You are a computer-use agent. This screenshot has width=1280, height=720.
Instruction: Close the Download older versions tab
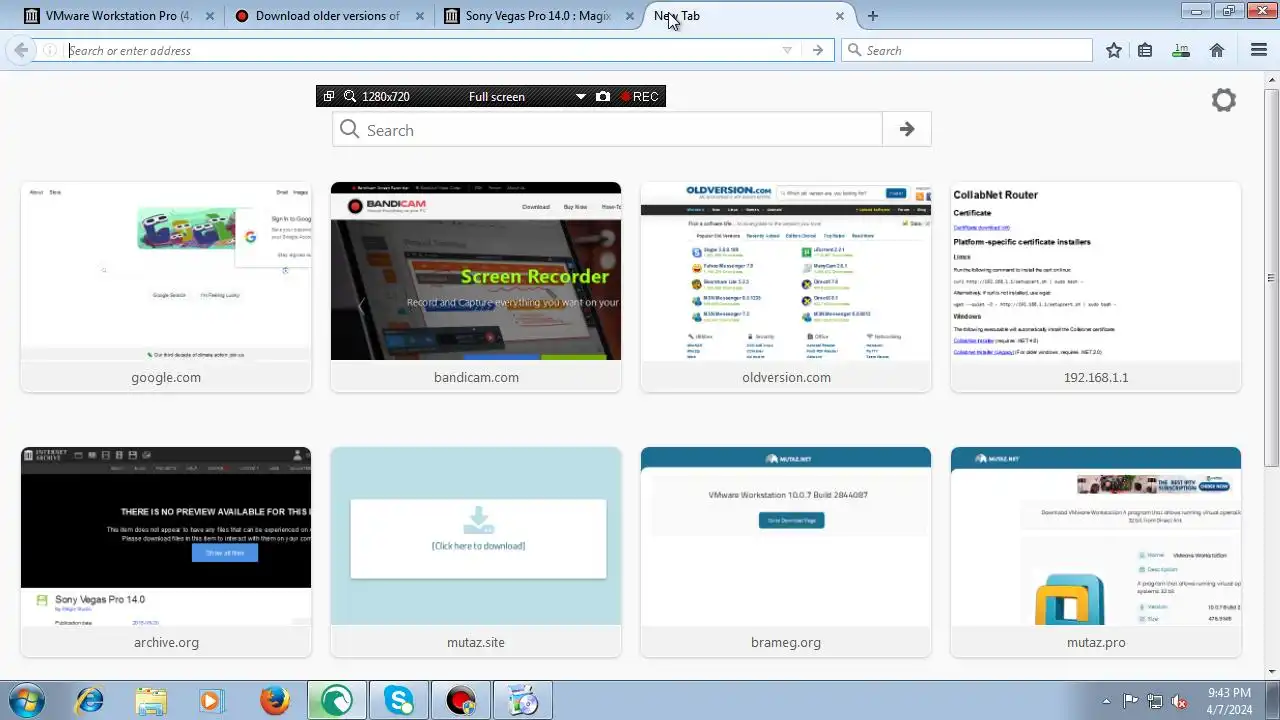420,16
